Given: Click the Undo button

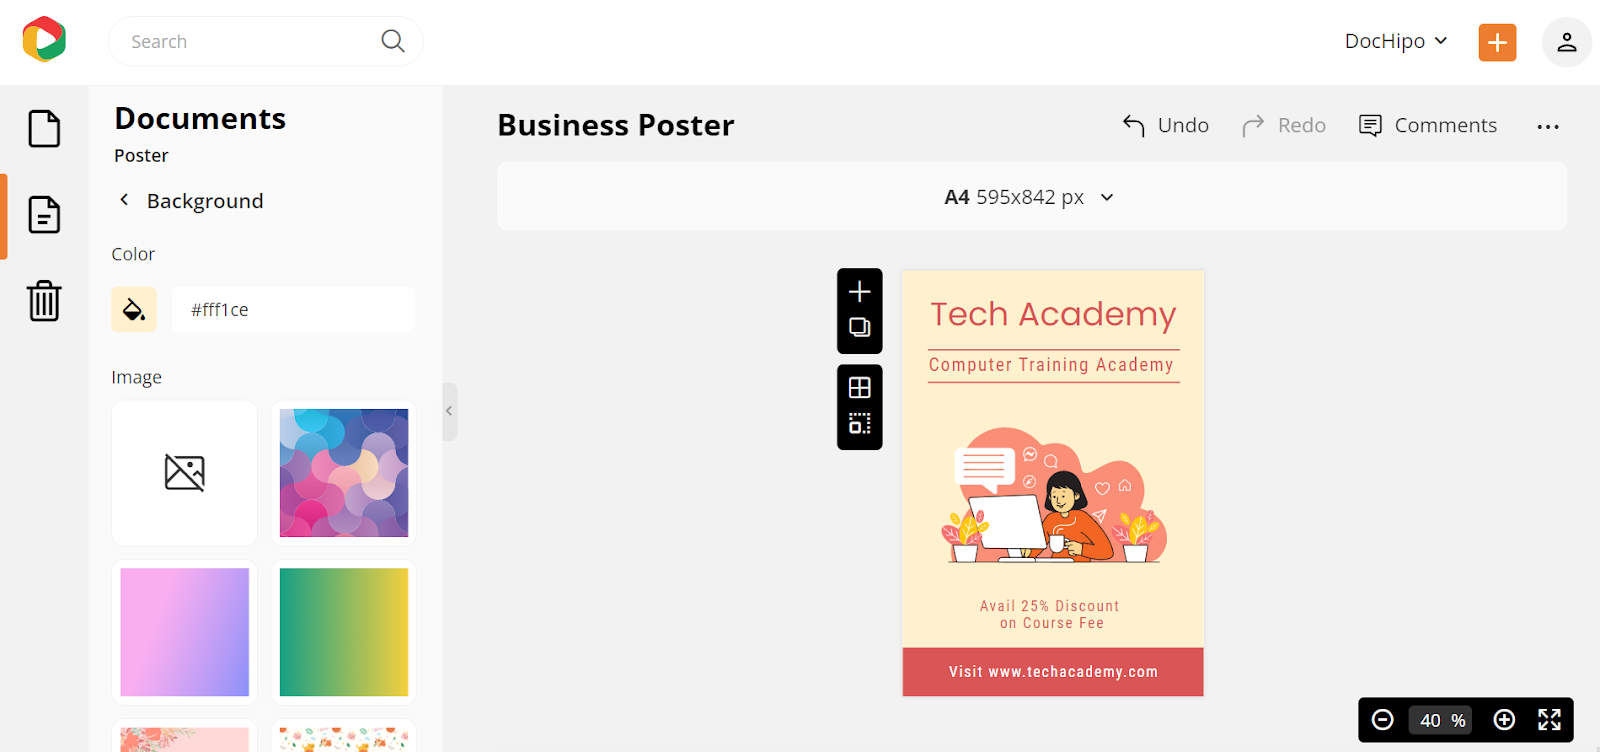Looking at the screenshot, I should tap(1166, 126).
